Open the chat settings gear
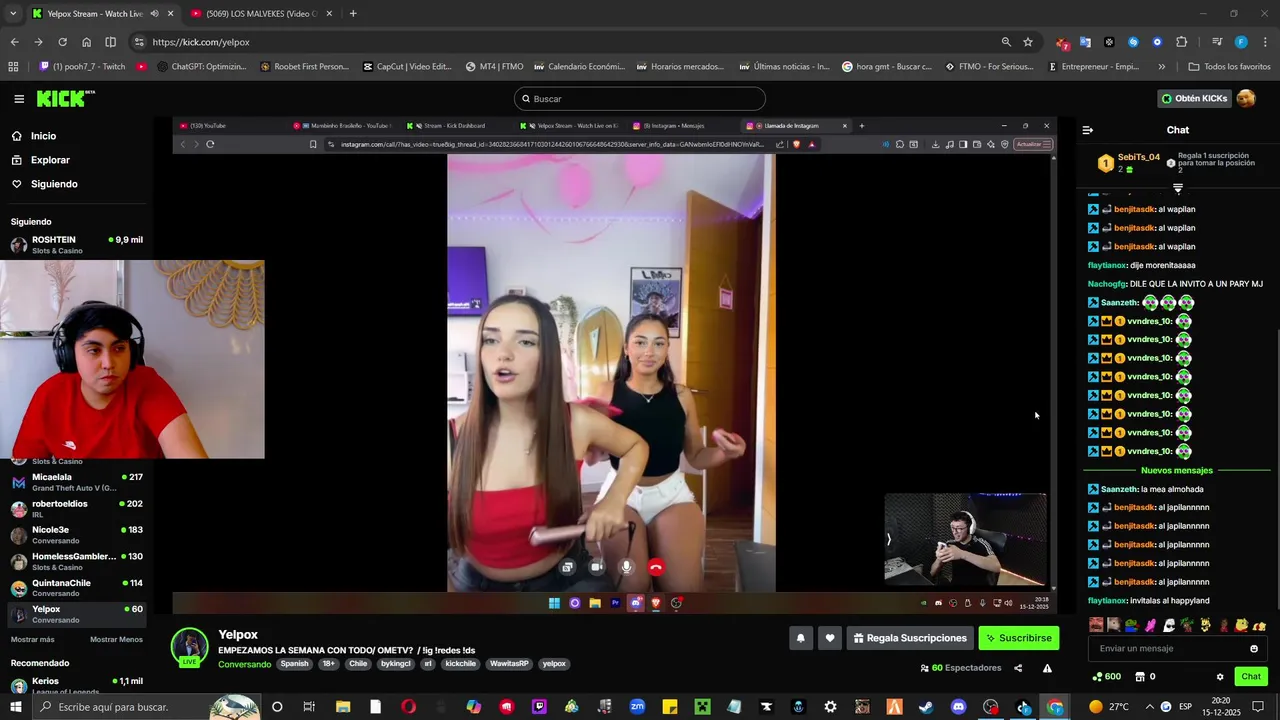The width and height of the screenshot is (1280, 720). 1220,677
